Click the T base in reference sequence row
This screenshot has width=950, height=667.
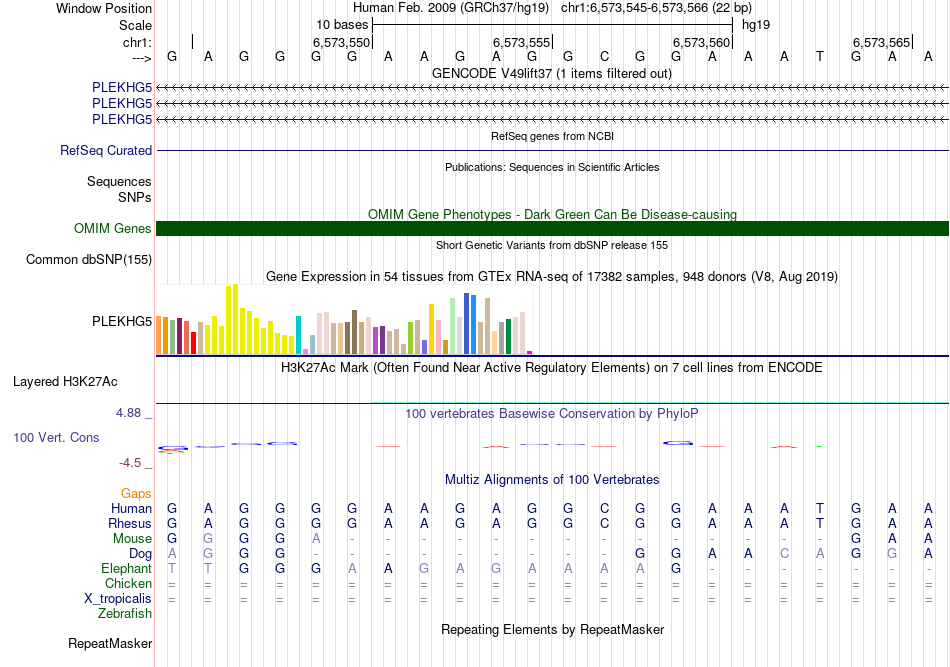[x=819, y=56]
